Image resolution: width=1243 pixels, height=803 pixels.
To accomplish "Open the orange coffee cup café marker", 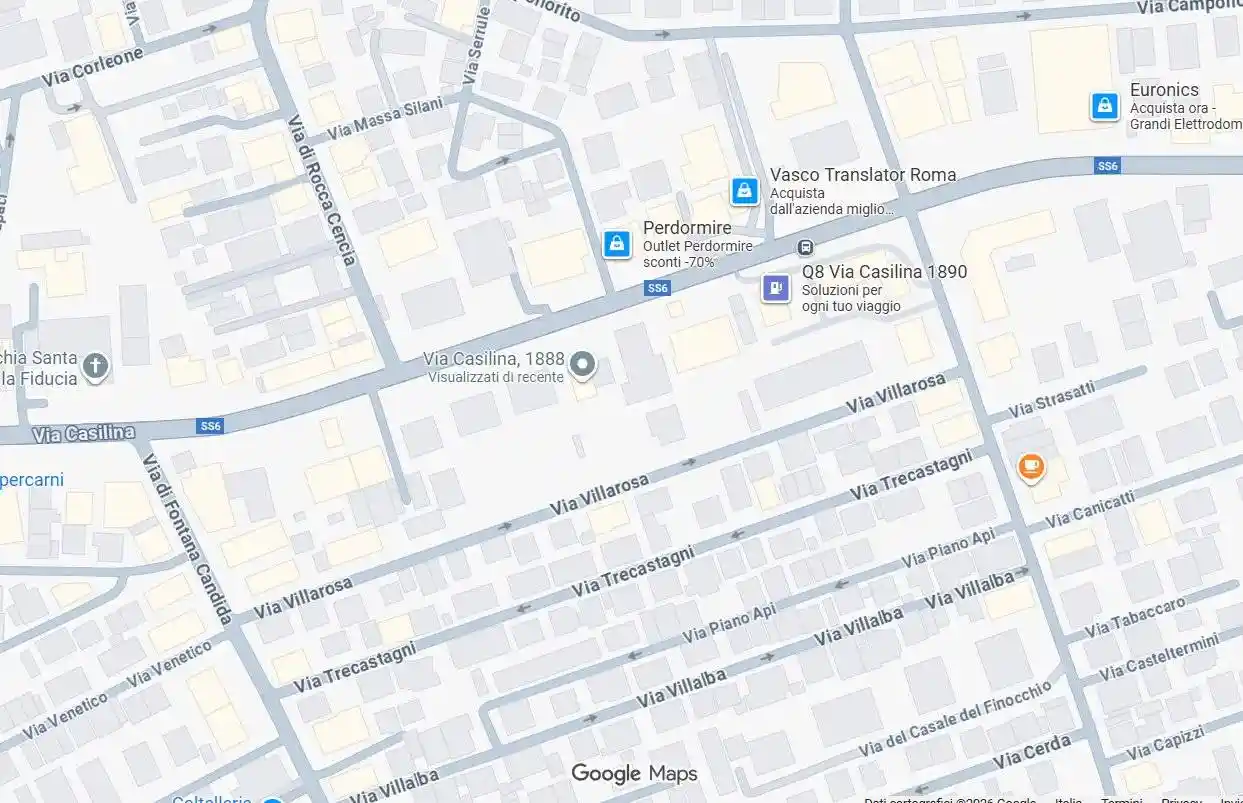I will (1031, 467).
